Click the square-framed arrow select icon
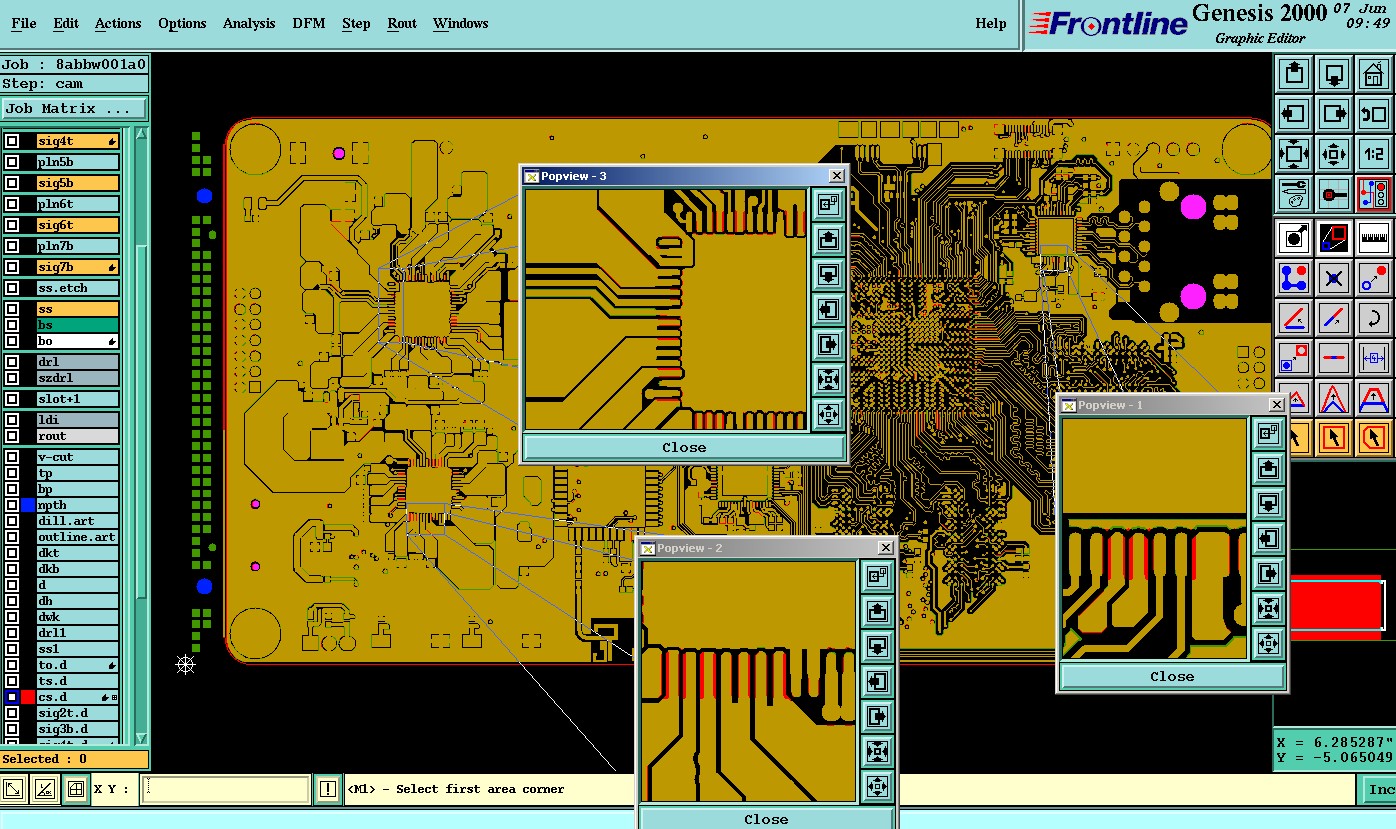1396x829 pixels. click(1334, 437)
